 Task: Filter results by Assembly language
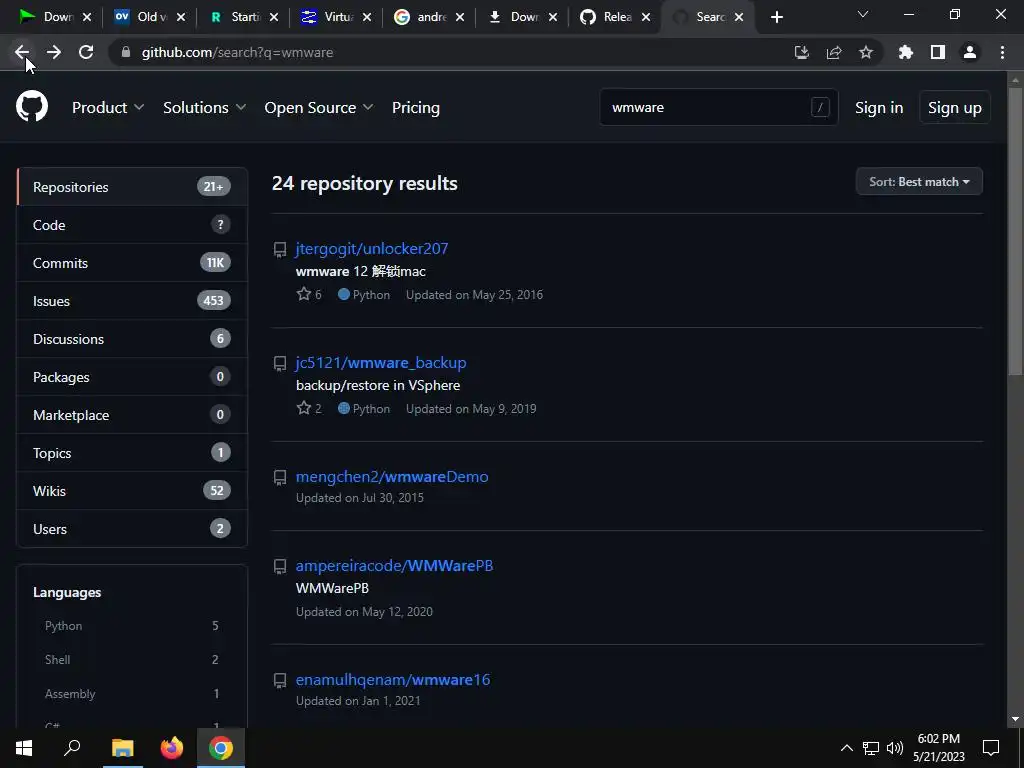(132, 694)
